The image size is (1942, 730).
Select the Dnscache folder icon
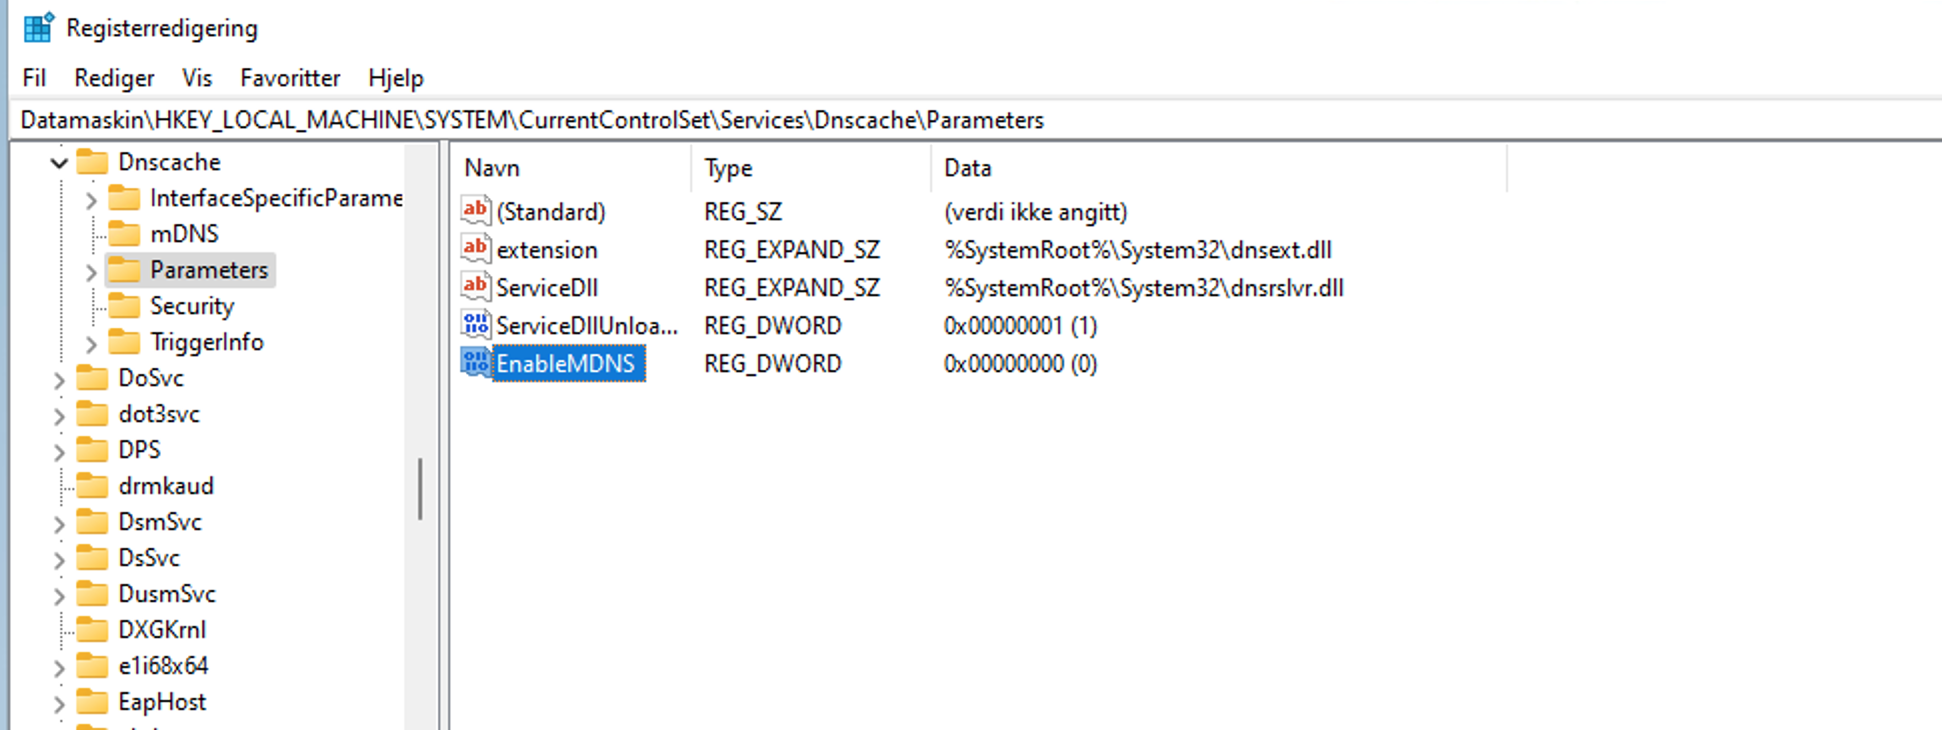(x=92, y=161)
